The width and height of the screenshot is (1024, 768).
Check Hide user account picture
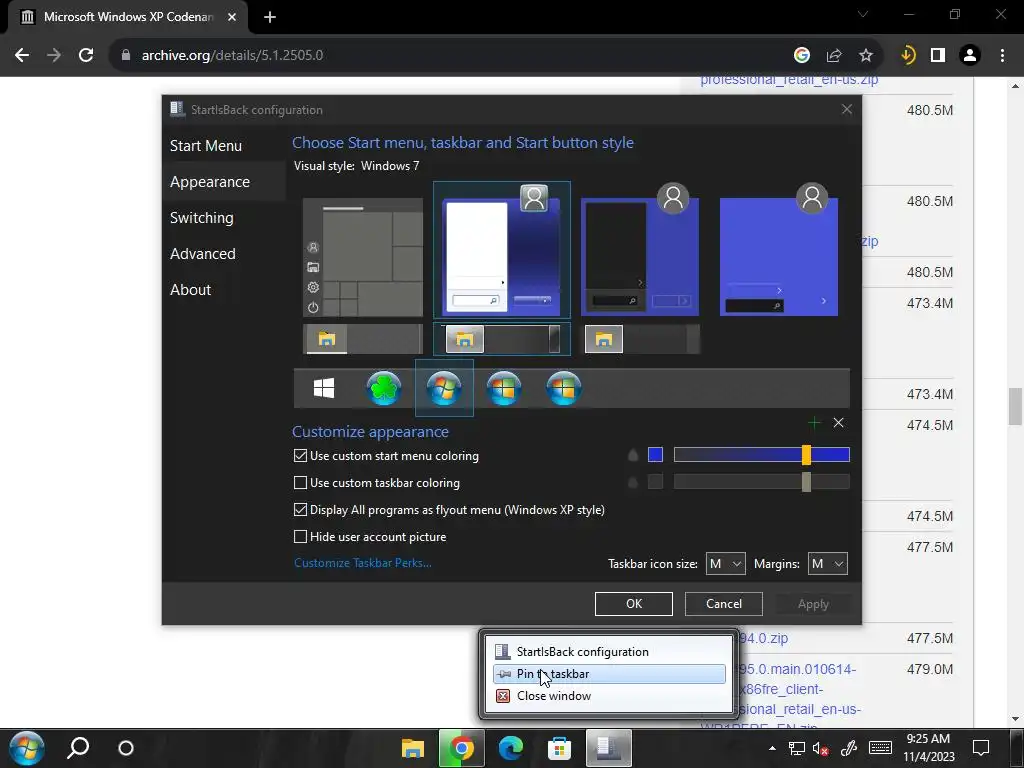[x=300, y=537]
